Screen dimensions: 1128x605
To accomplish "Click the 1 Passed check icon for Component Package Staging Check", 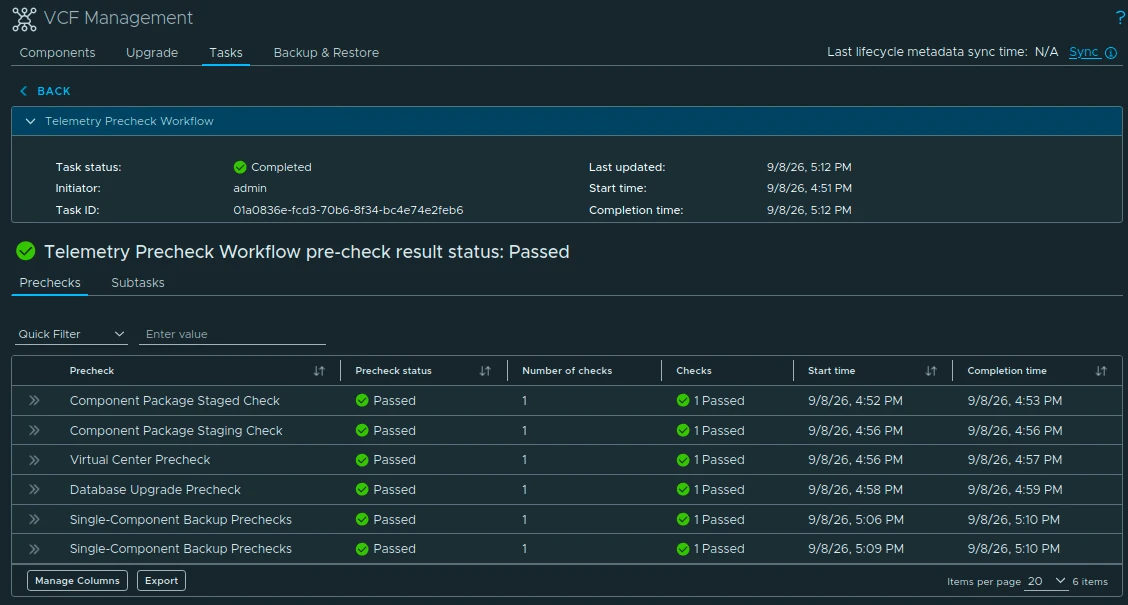I will click(683, 431).
